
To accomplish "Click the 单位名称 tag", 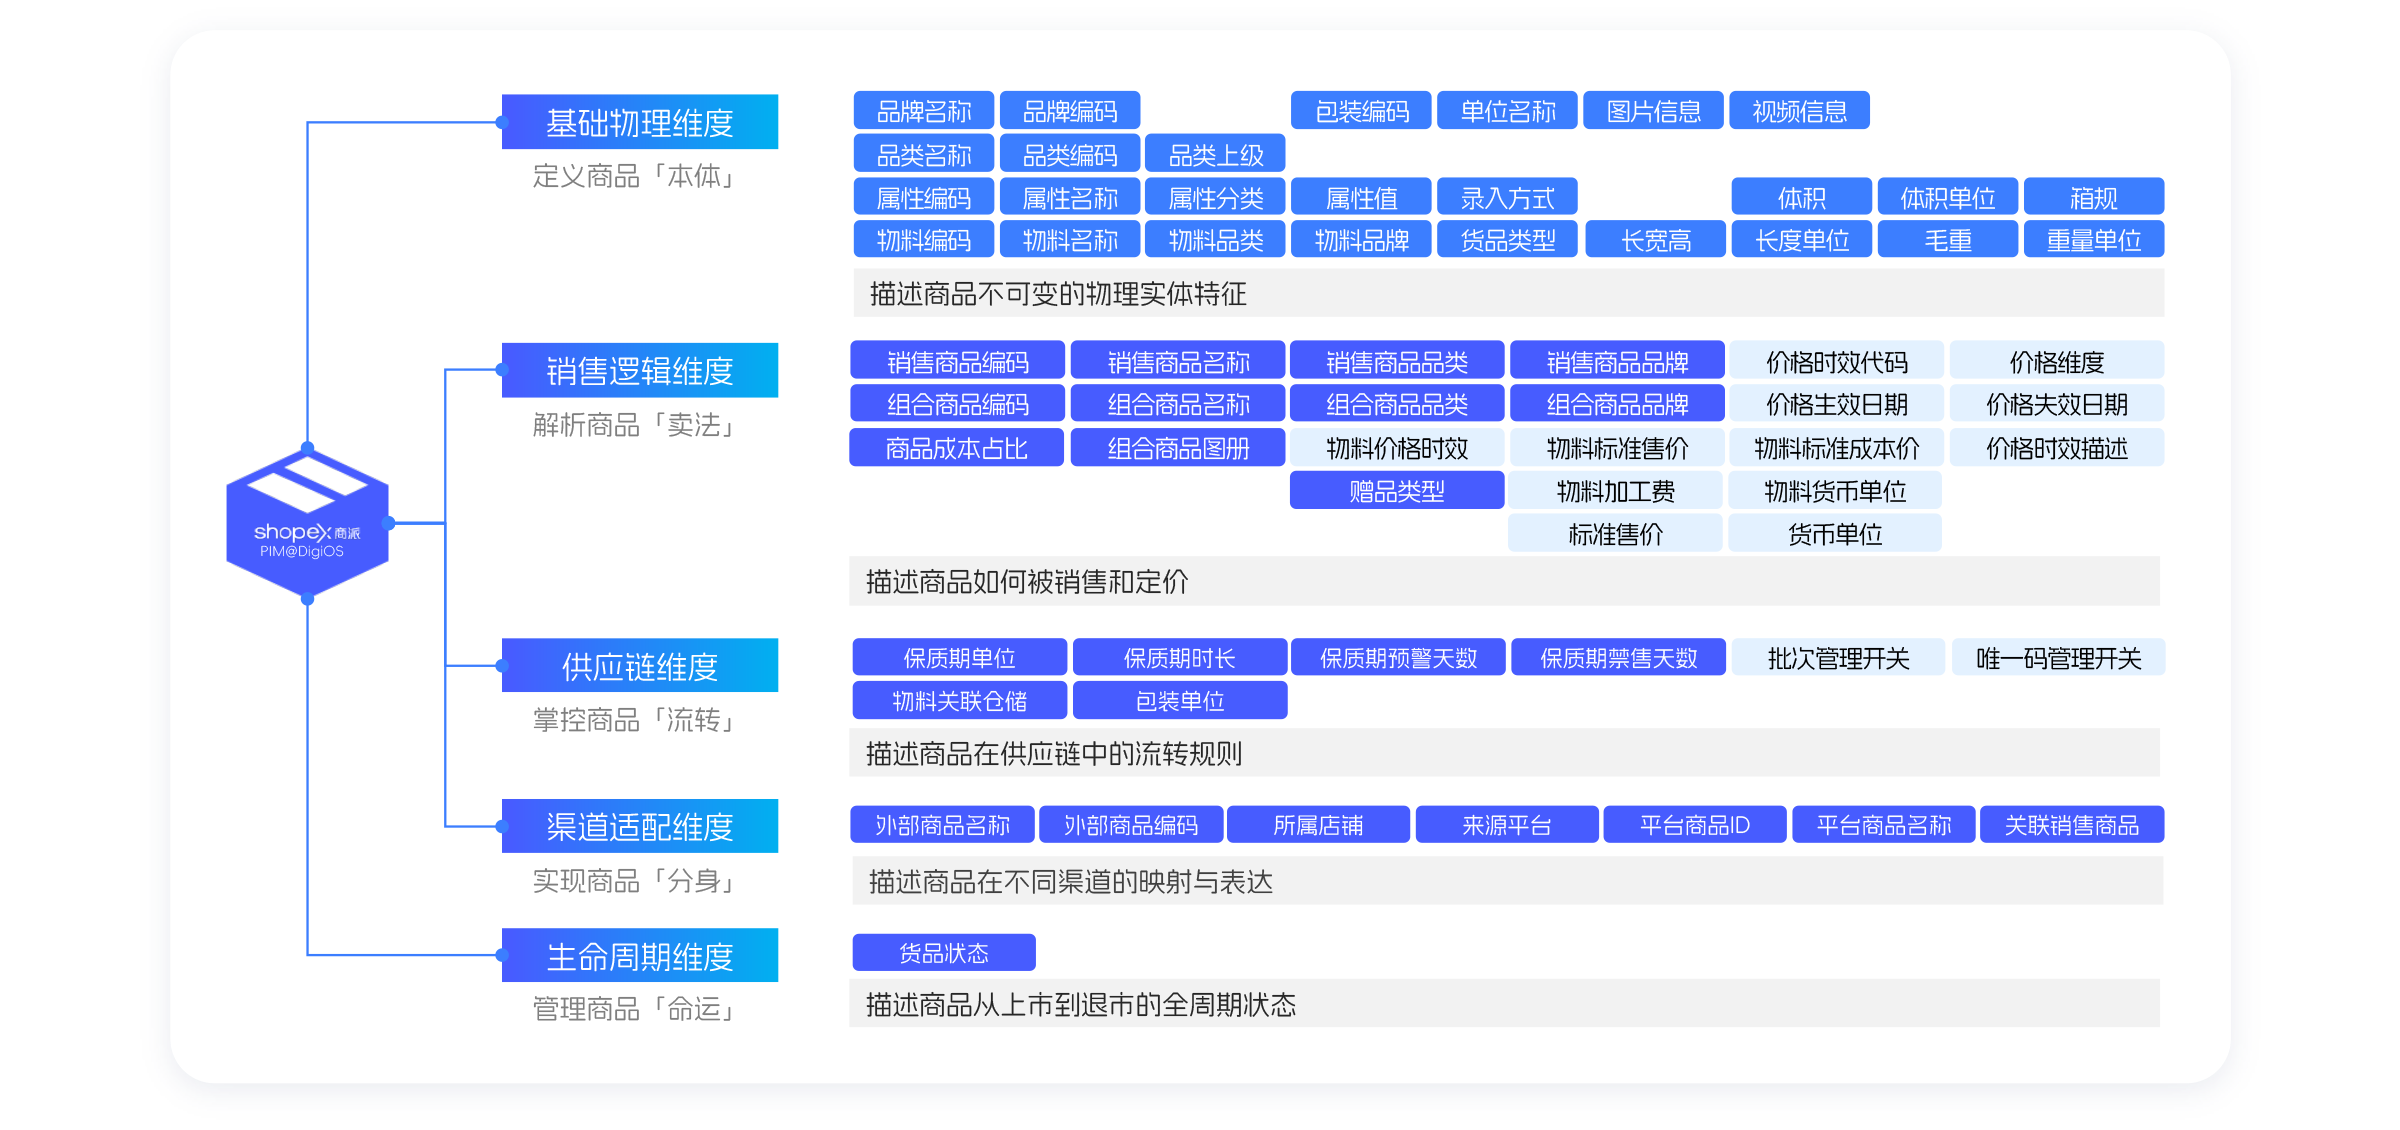I will (1507, 111).
